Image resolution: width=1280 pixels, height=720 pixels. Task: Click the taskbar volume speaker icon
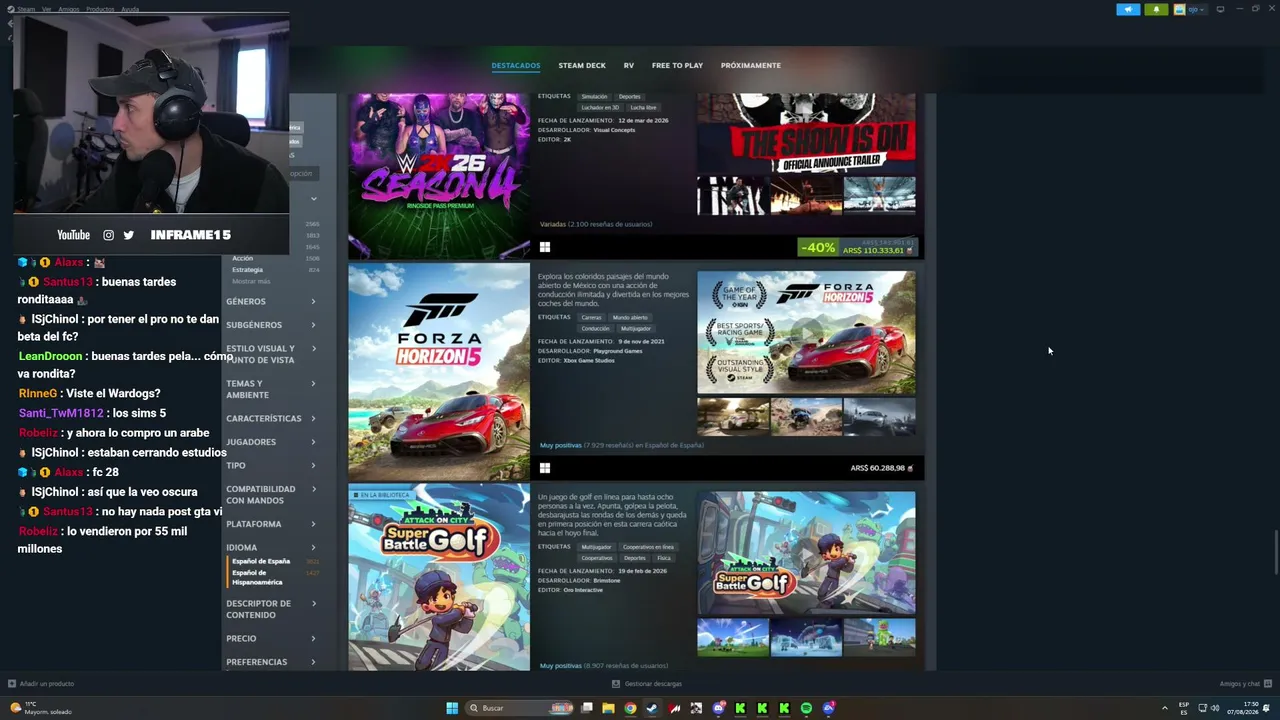(1215, 708)
